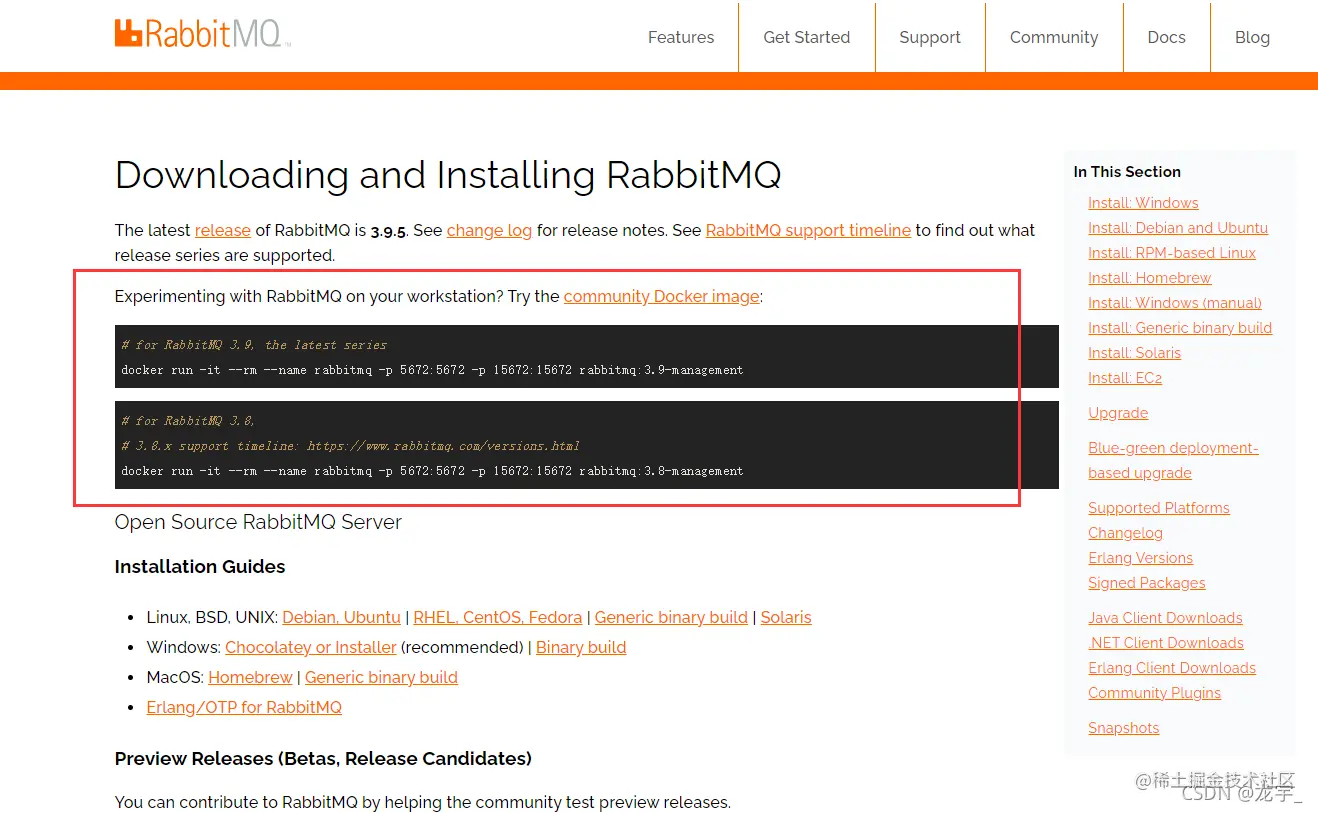Open the Get Started menu item
Viewport: 1318px width, 813px height.
[x=807, y=37]
